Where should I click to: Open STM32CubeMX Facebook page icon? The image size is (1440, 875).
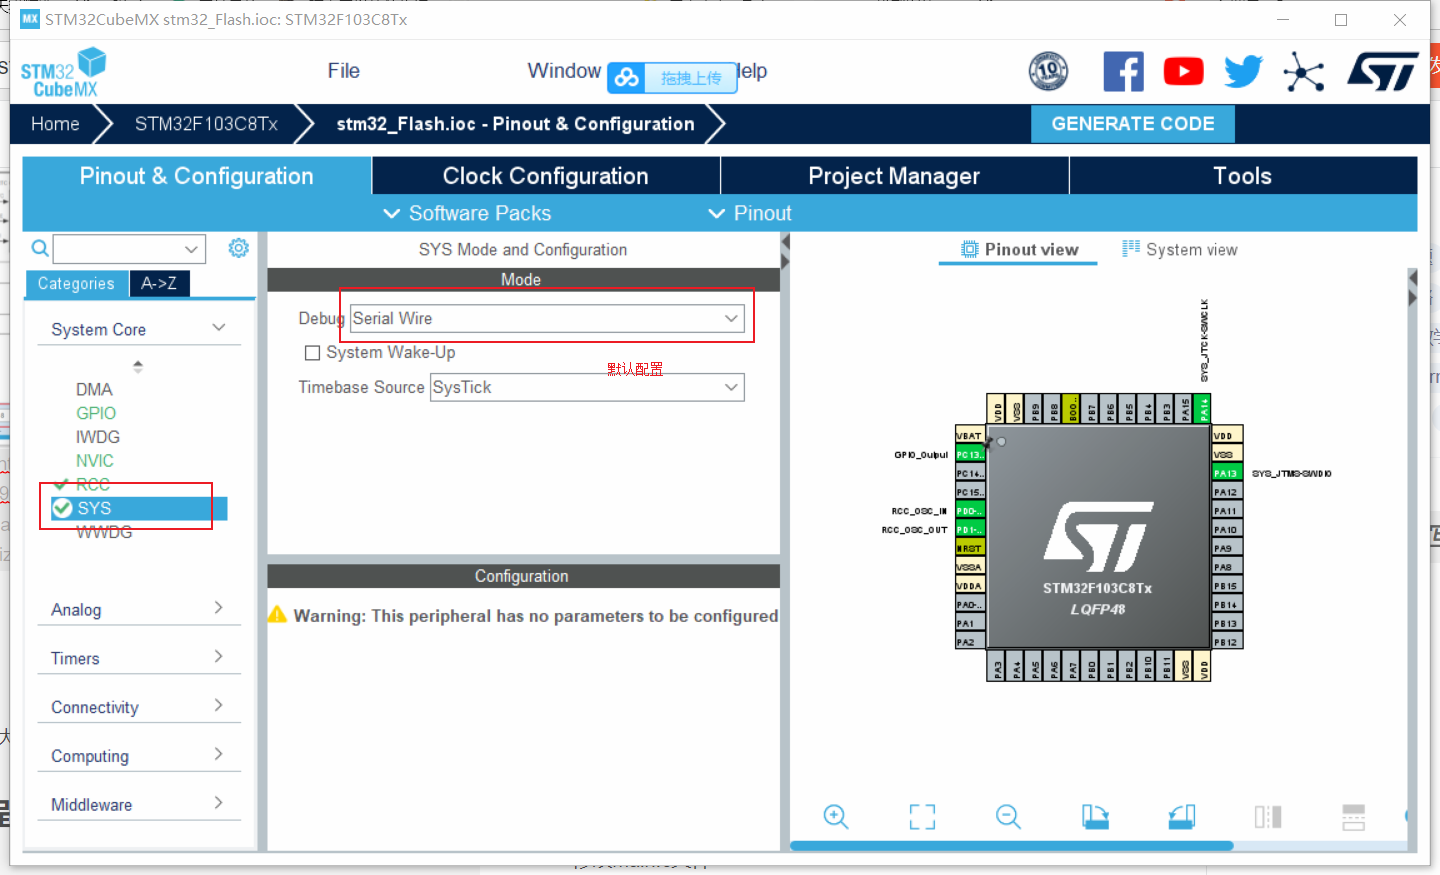click(x=1123, y=71)
